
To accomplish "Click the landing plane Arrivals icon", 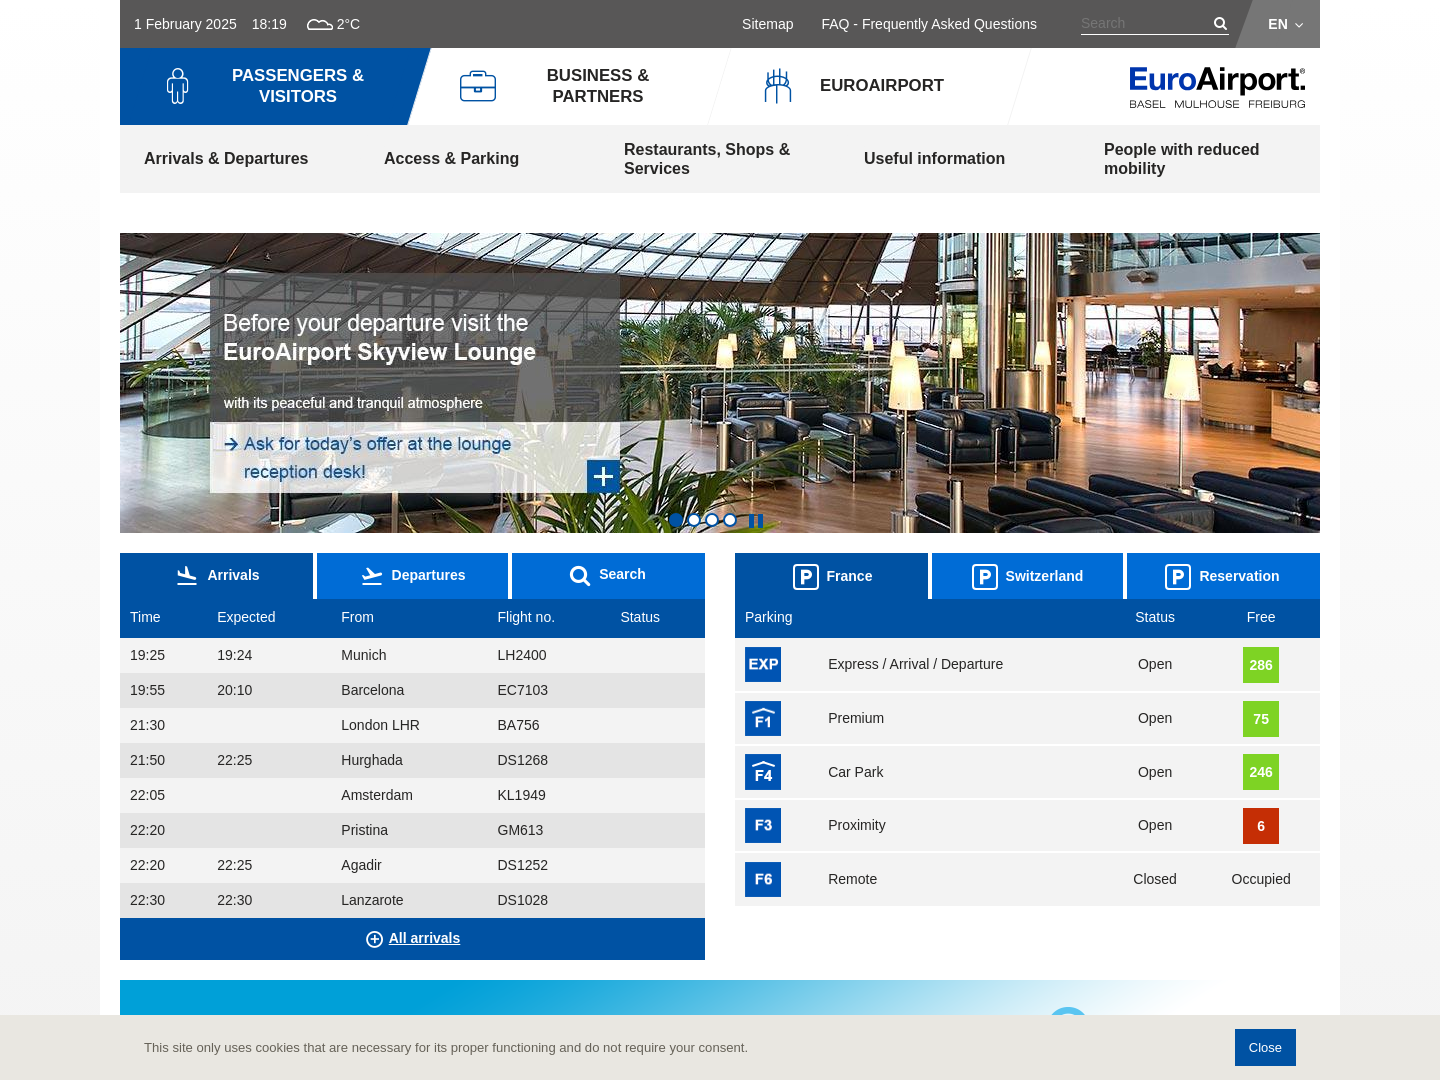I will [x=187, y=575].
